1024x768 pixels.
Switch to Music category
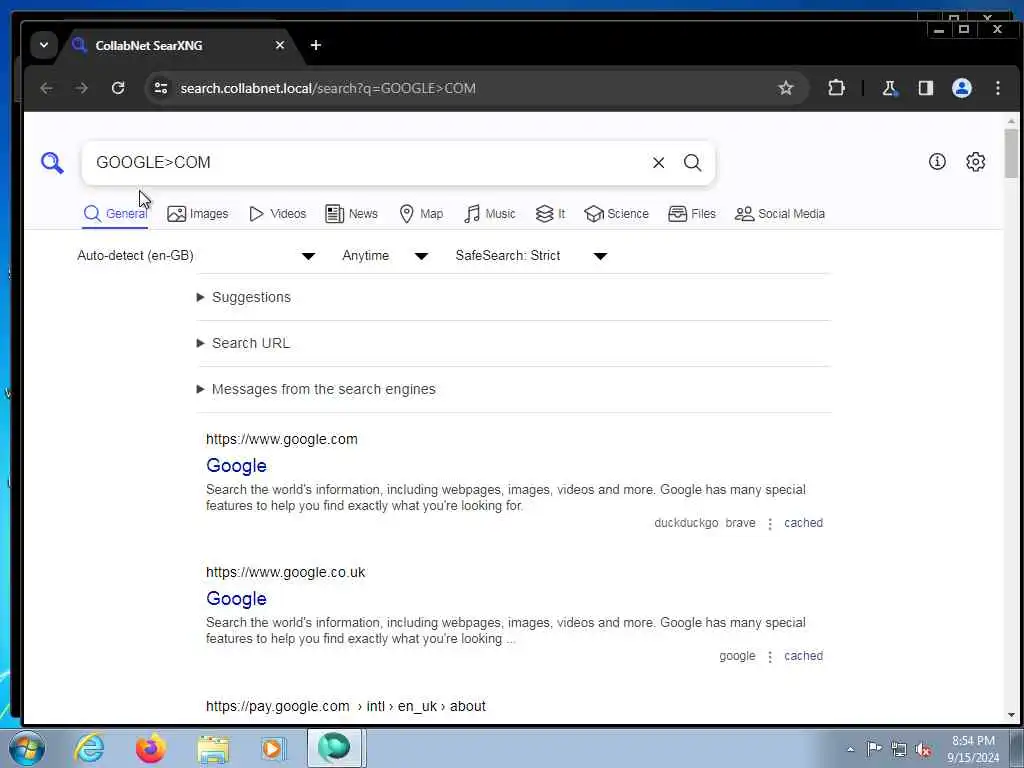tap(489, 214)
